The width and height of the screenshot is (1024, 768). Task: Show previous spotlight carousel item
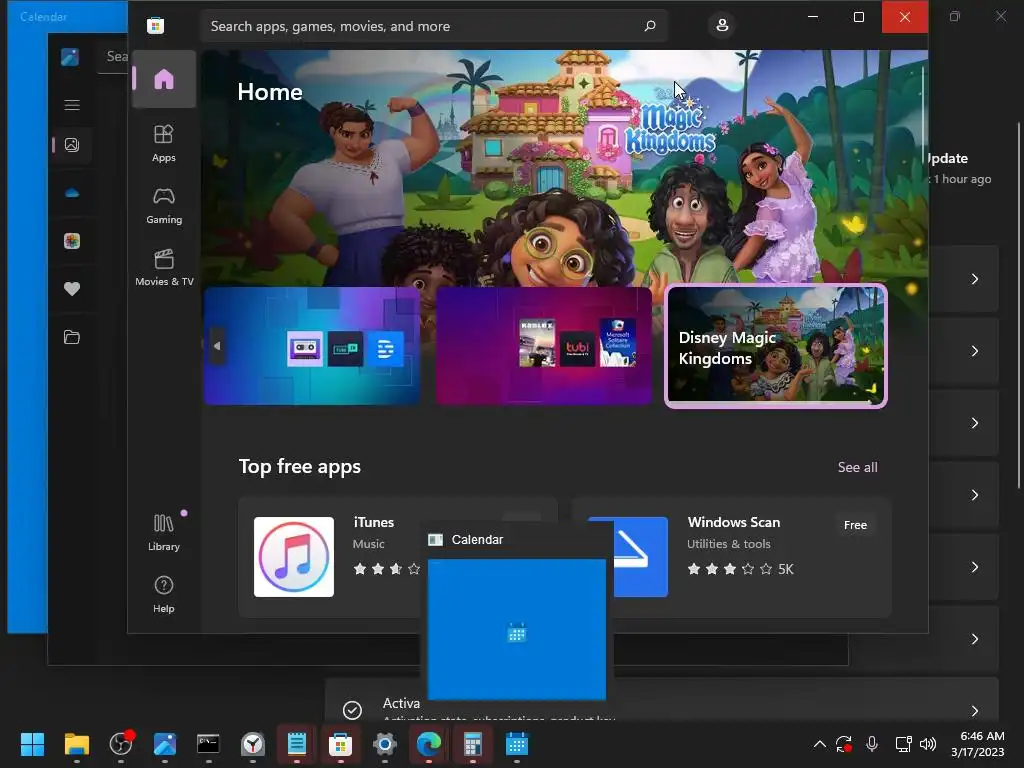click(217, 346)
